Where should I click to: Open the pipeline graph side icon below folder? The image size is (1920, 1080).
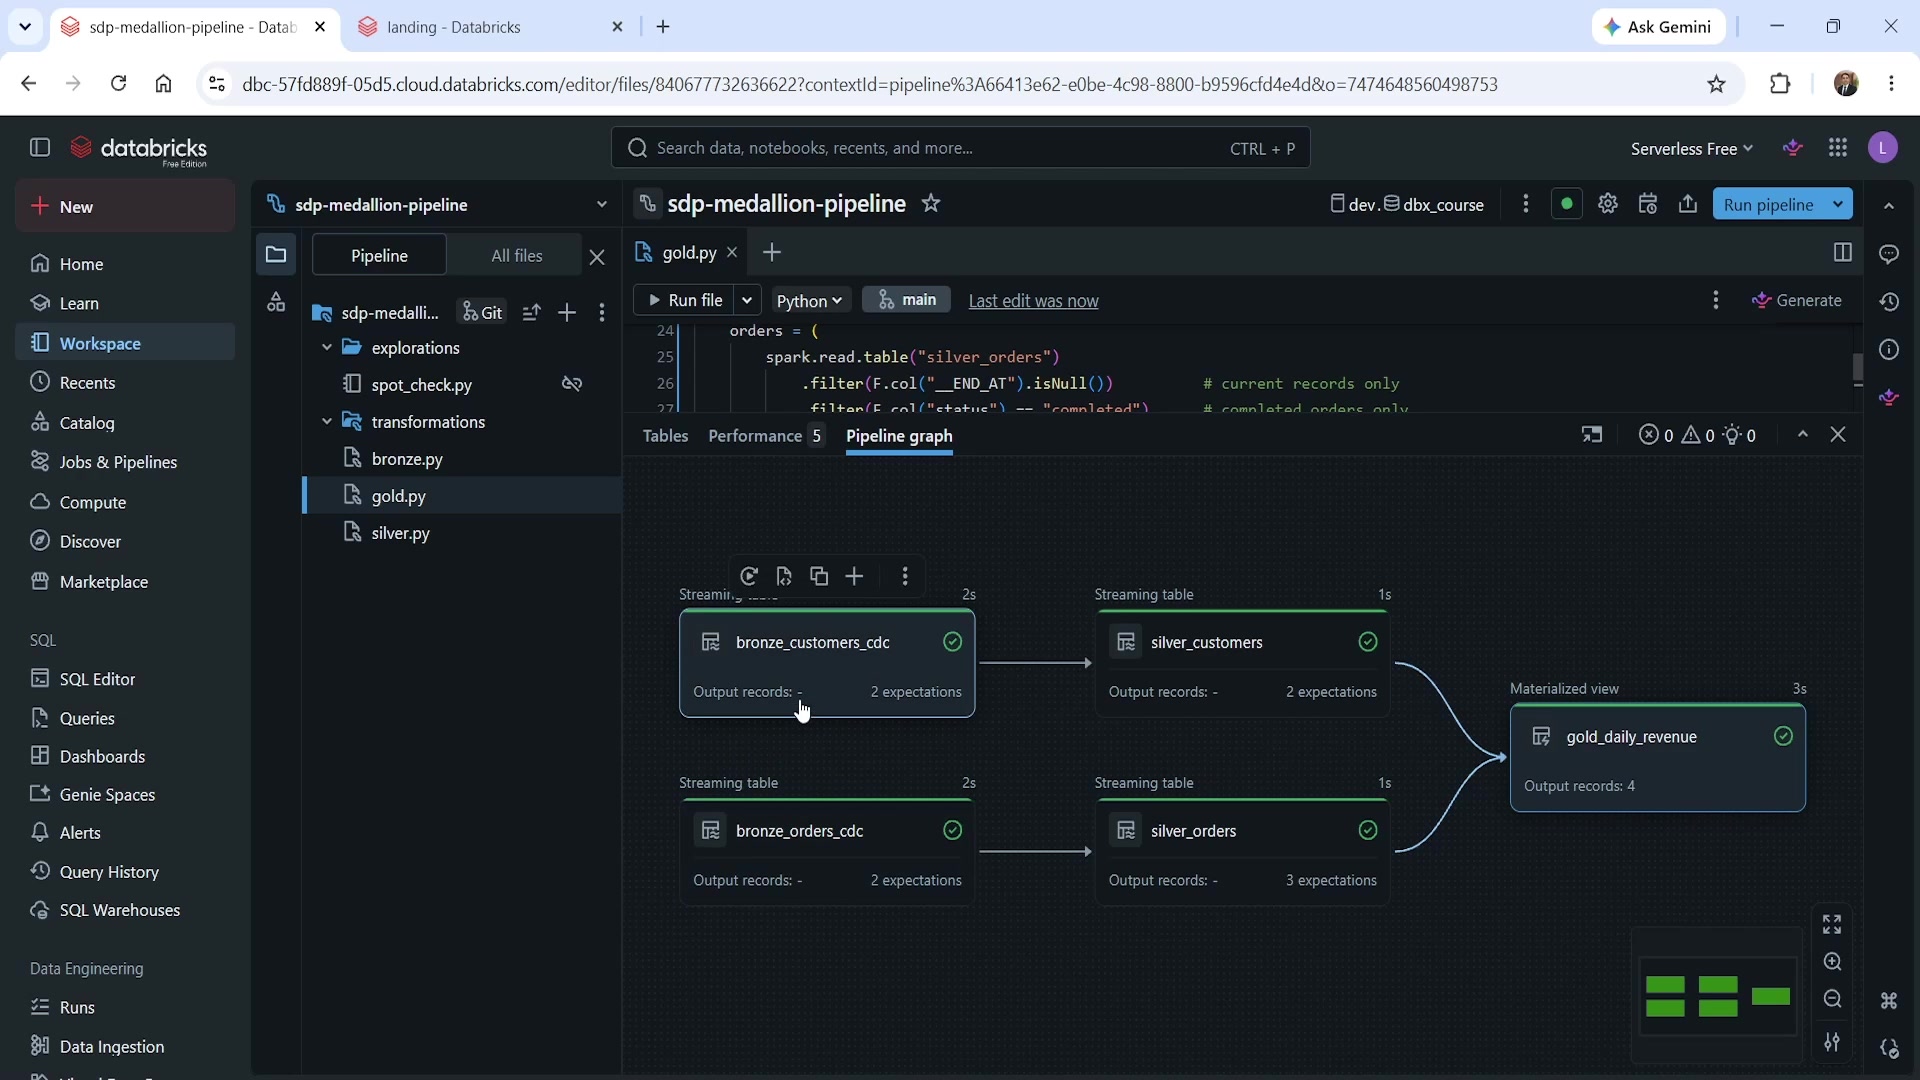pos(276,302)
